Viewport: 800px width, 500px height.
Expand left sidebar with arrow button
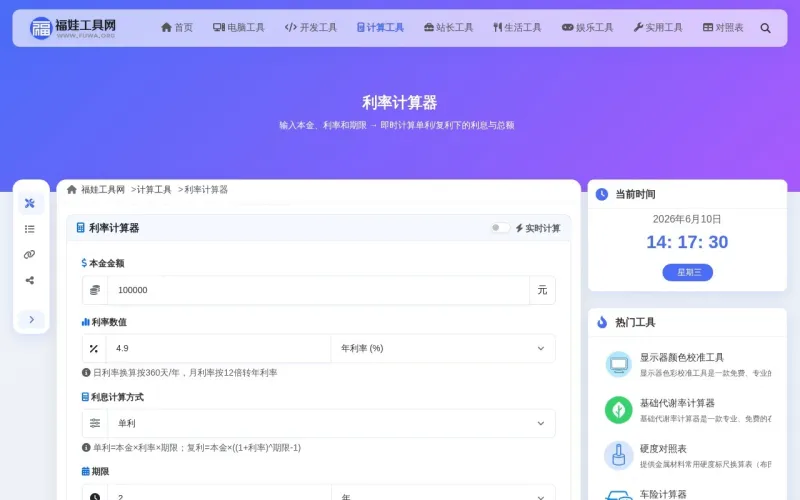pyautogui.click(x=31, y=319)
